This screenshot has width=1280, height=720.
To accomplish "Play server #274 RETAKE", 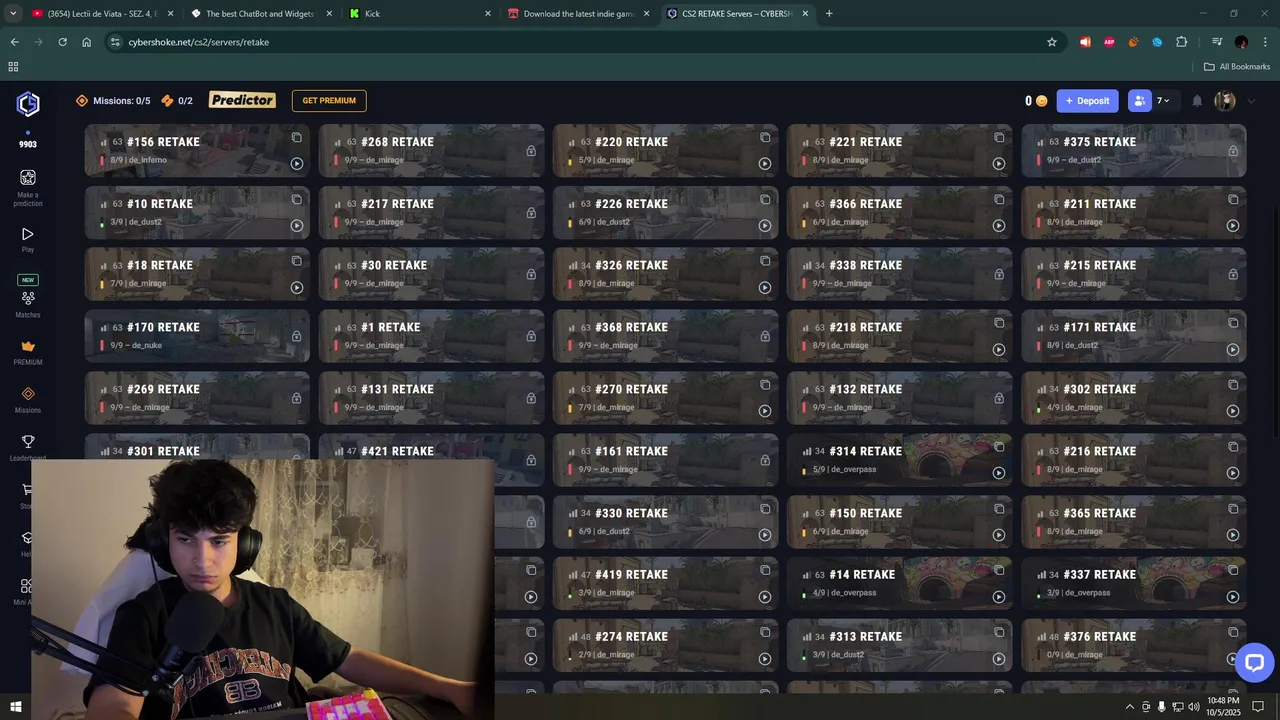I will pos(765,659).
